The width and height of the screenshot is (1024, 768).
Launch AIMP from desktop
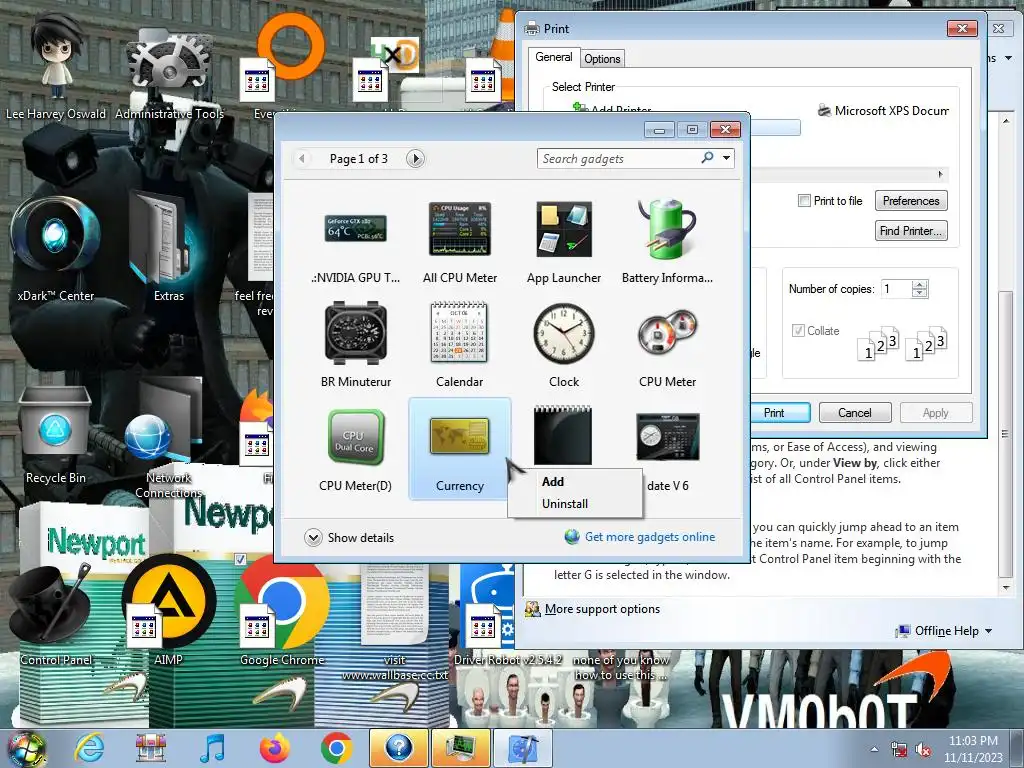click(168, 607)
